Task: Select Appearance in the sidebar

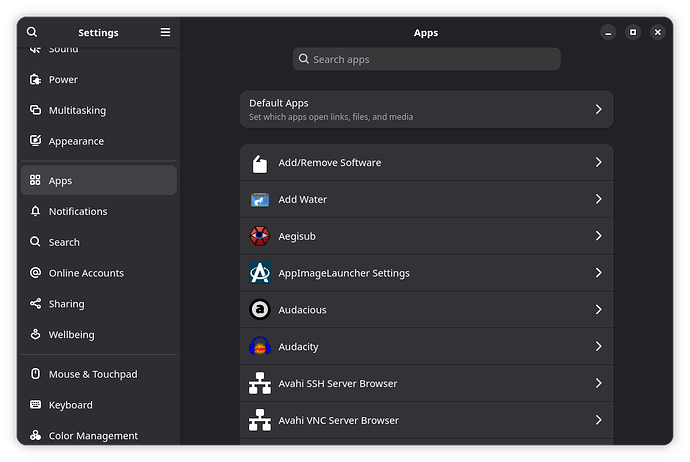Action: click(99, 141)
